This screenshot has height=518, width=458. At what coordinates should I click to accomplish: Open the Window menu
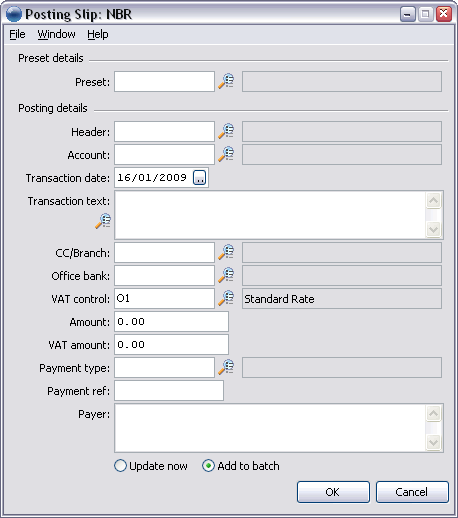pos(56,34)
